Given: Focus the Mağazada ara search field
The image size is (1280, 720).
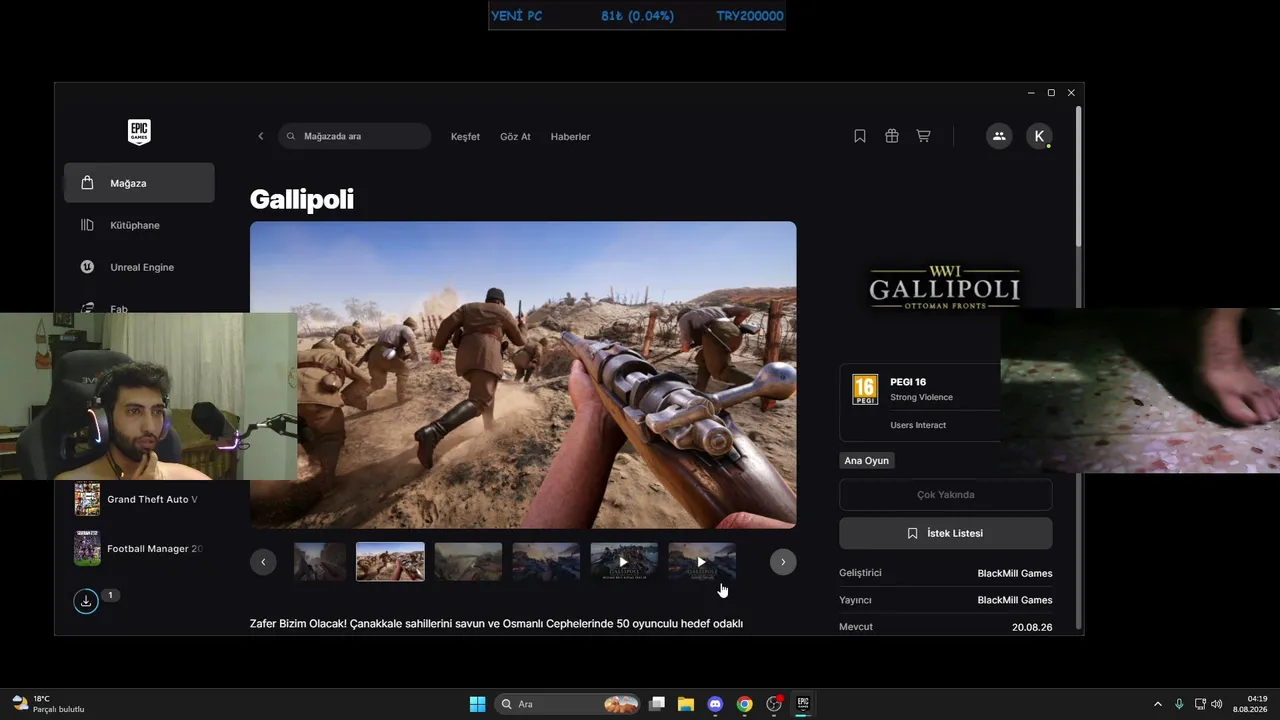Looking at the screenshot, I should [355, 136].
